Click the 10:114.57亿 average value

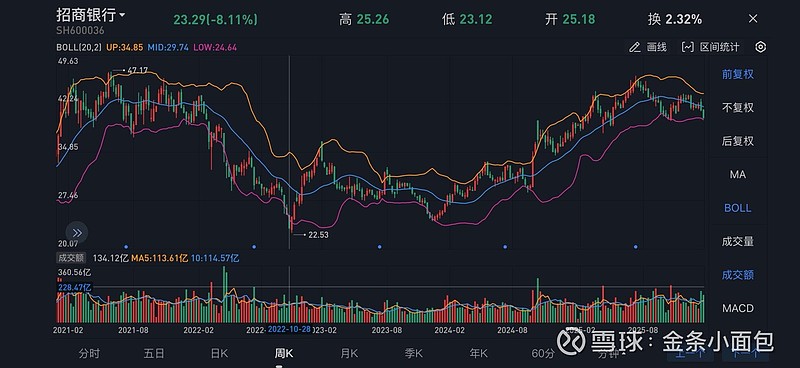(x=215, y=258)
